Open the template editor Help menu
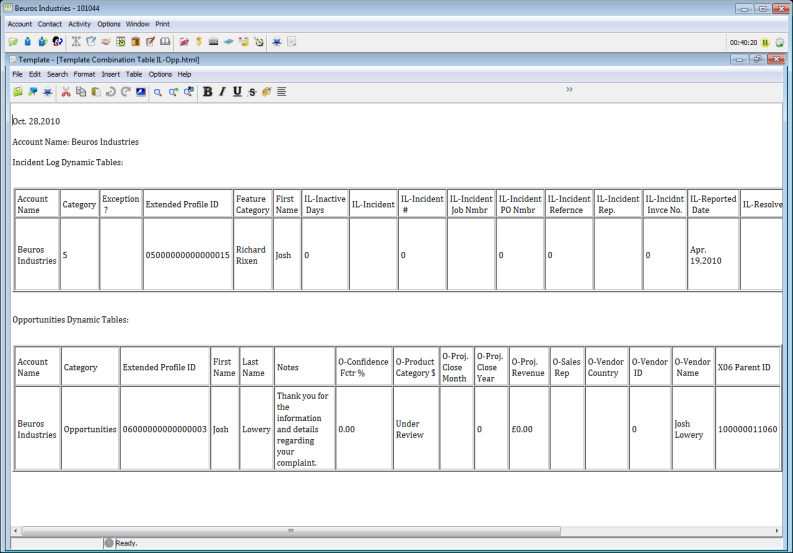Viewport: 793px width, 553px height. coord(184,74)
